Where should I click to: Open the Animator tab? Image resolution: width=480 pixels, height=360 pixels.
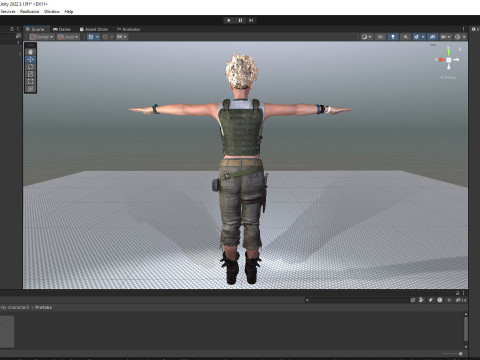click(129, 29)
